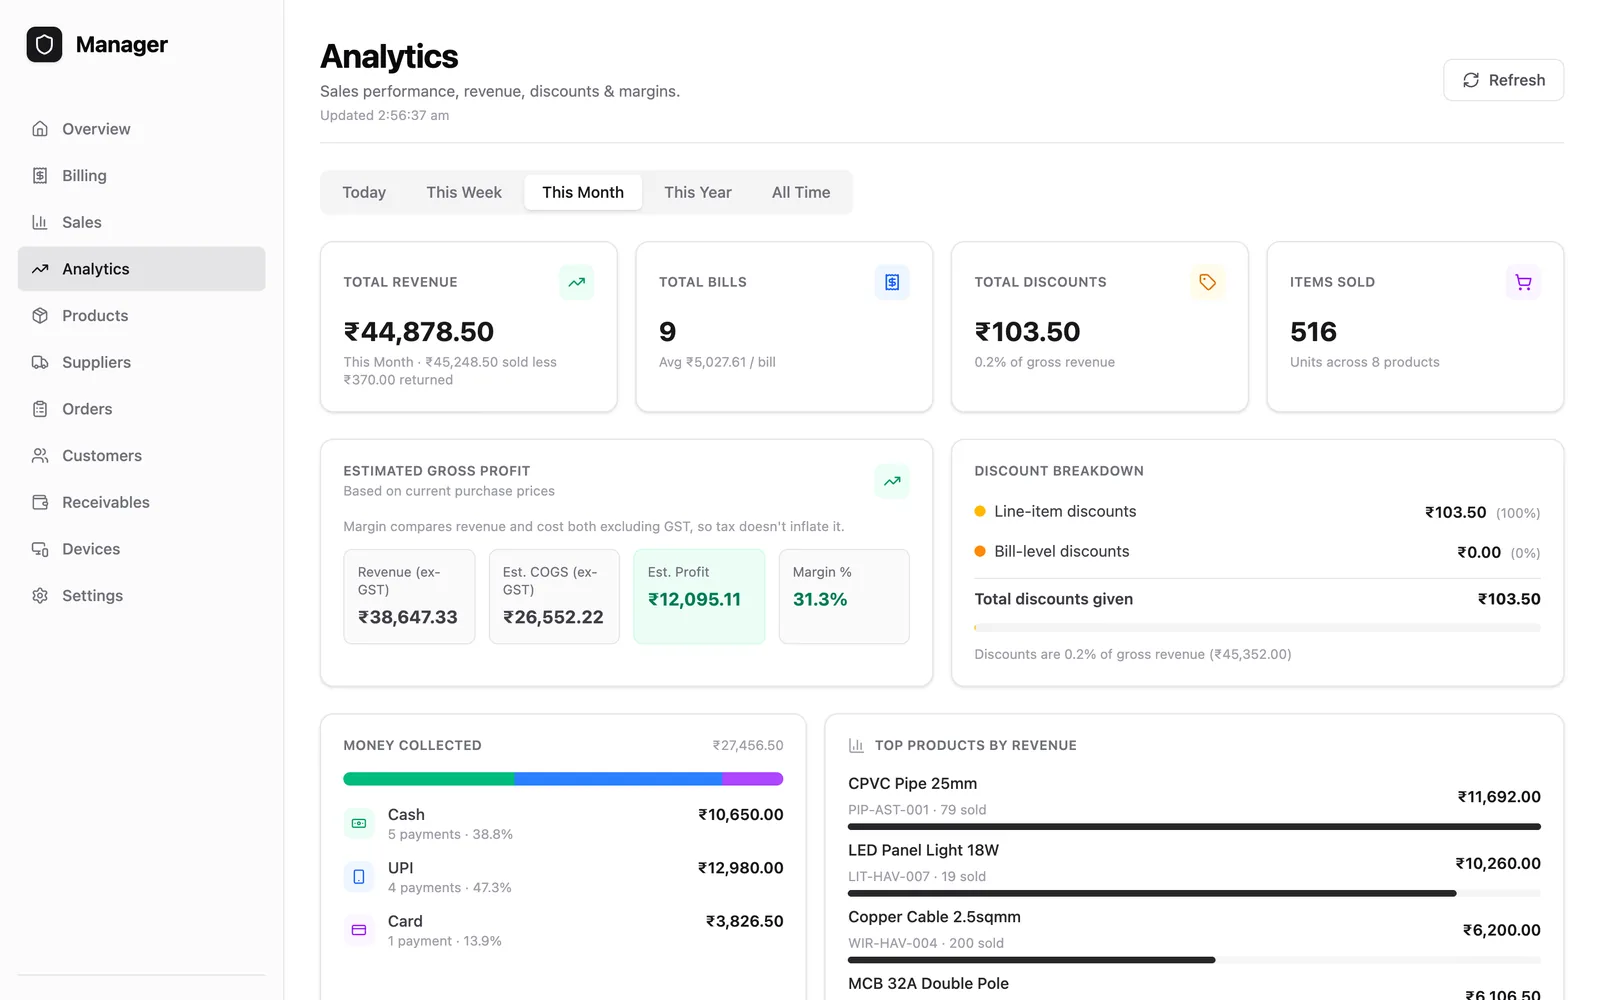Click the Card payment method icon
The height and width of the screenshot is (1000, 1600).
point(359,930)
